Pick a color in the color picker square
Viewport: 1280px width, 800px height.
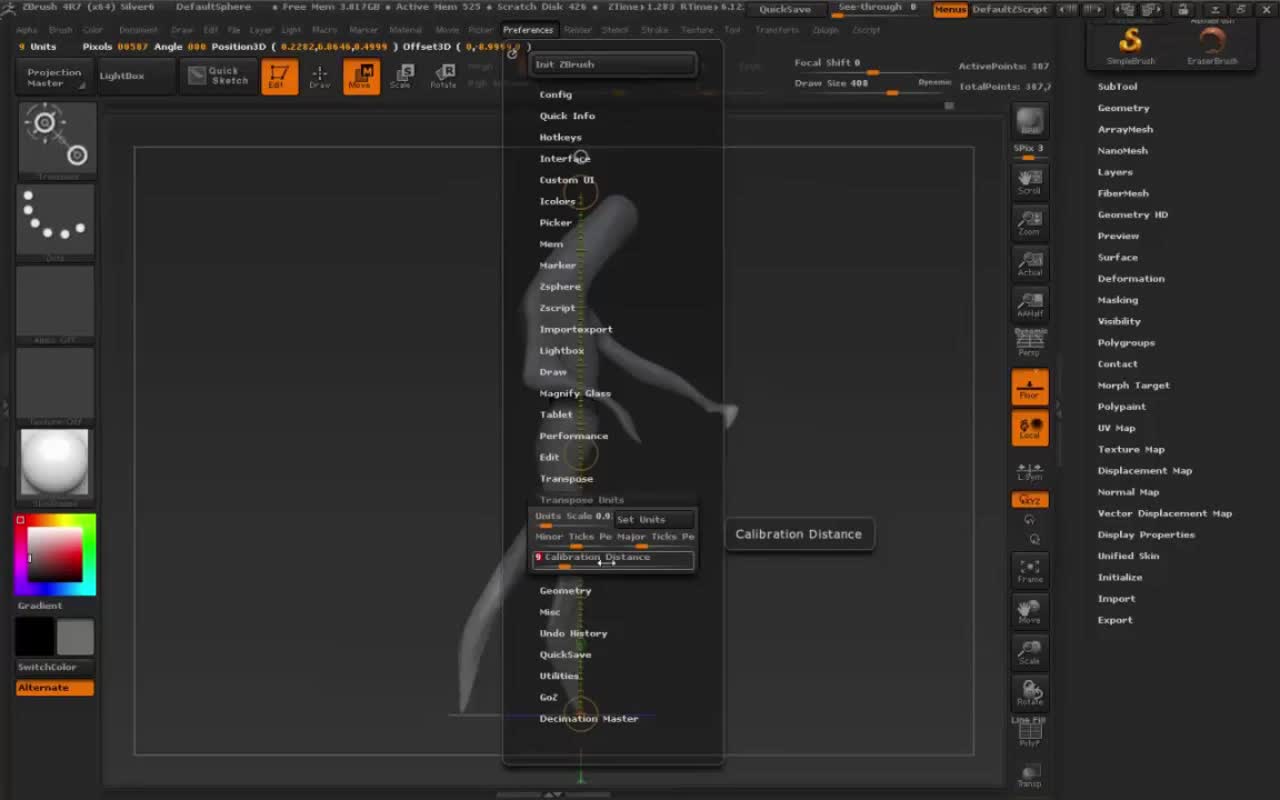point(55,554)
